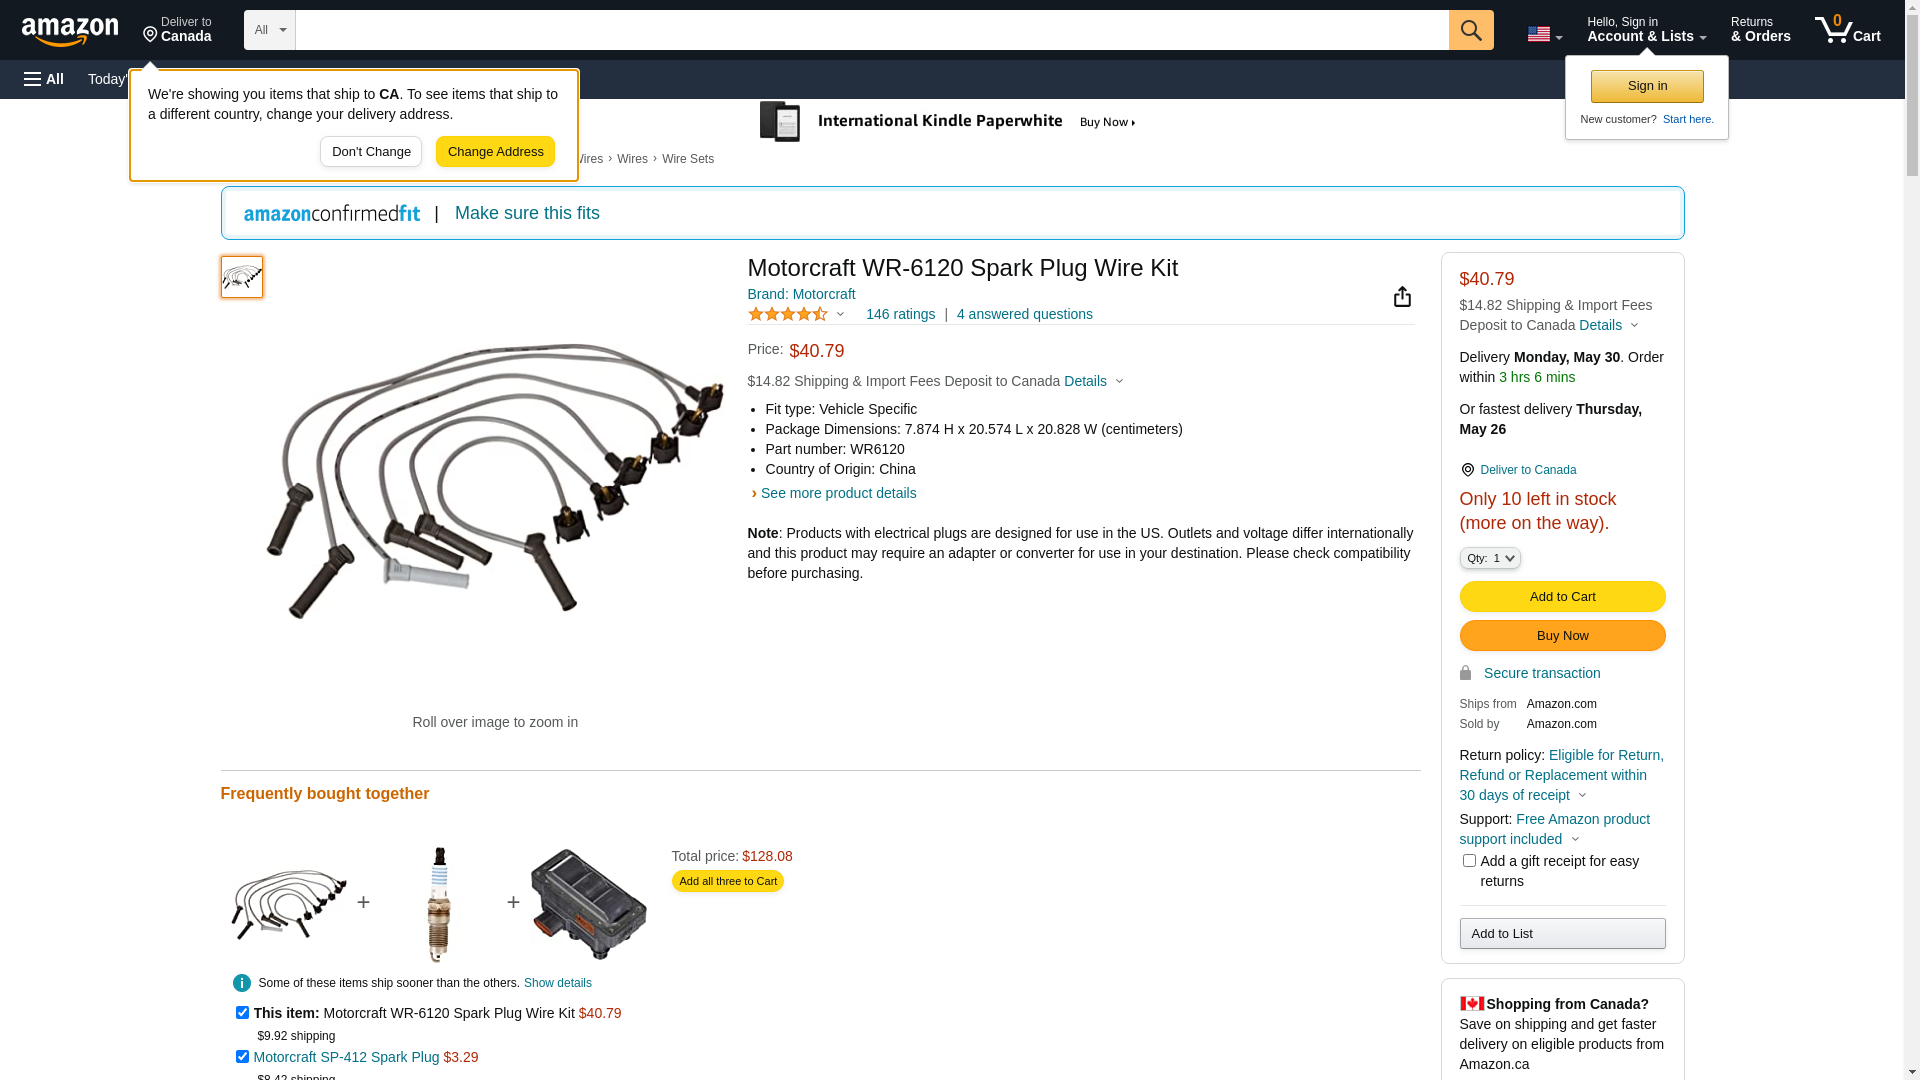
Task: Click the share icon near product title
Action: 1402,296
